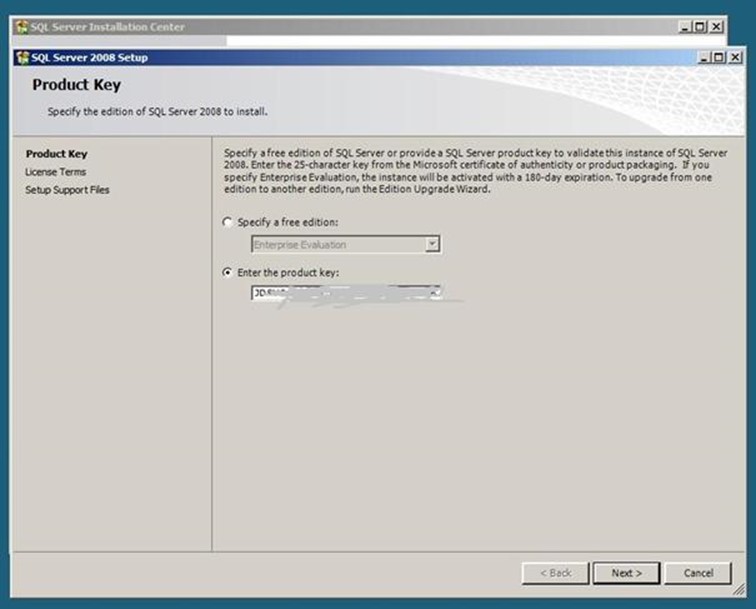Image resolution: width=756 pixels, height=609 pixels.
Task: Select Setup Support Files step in sidebar
Action: coord(67,190)
